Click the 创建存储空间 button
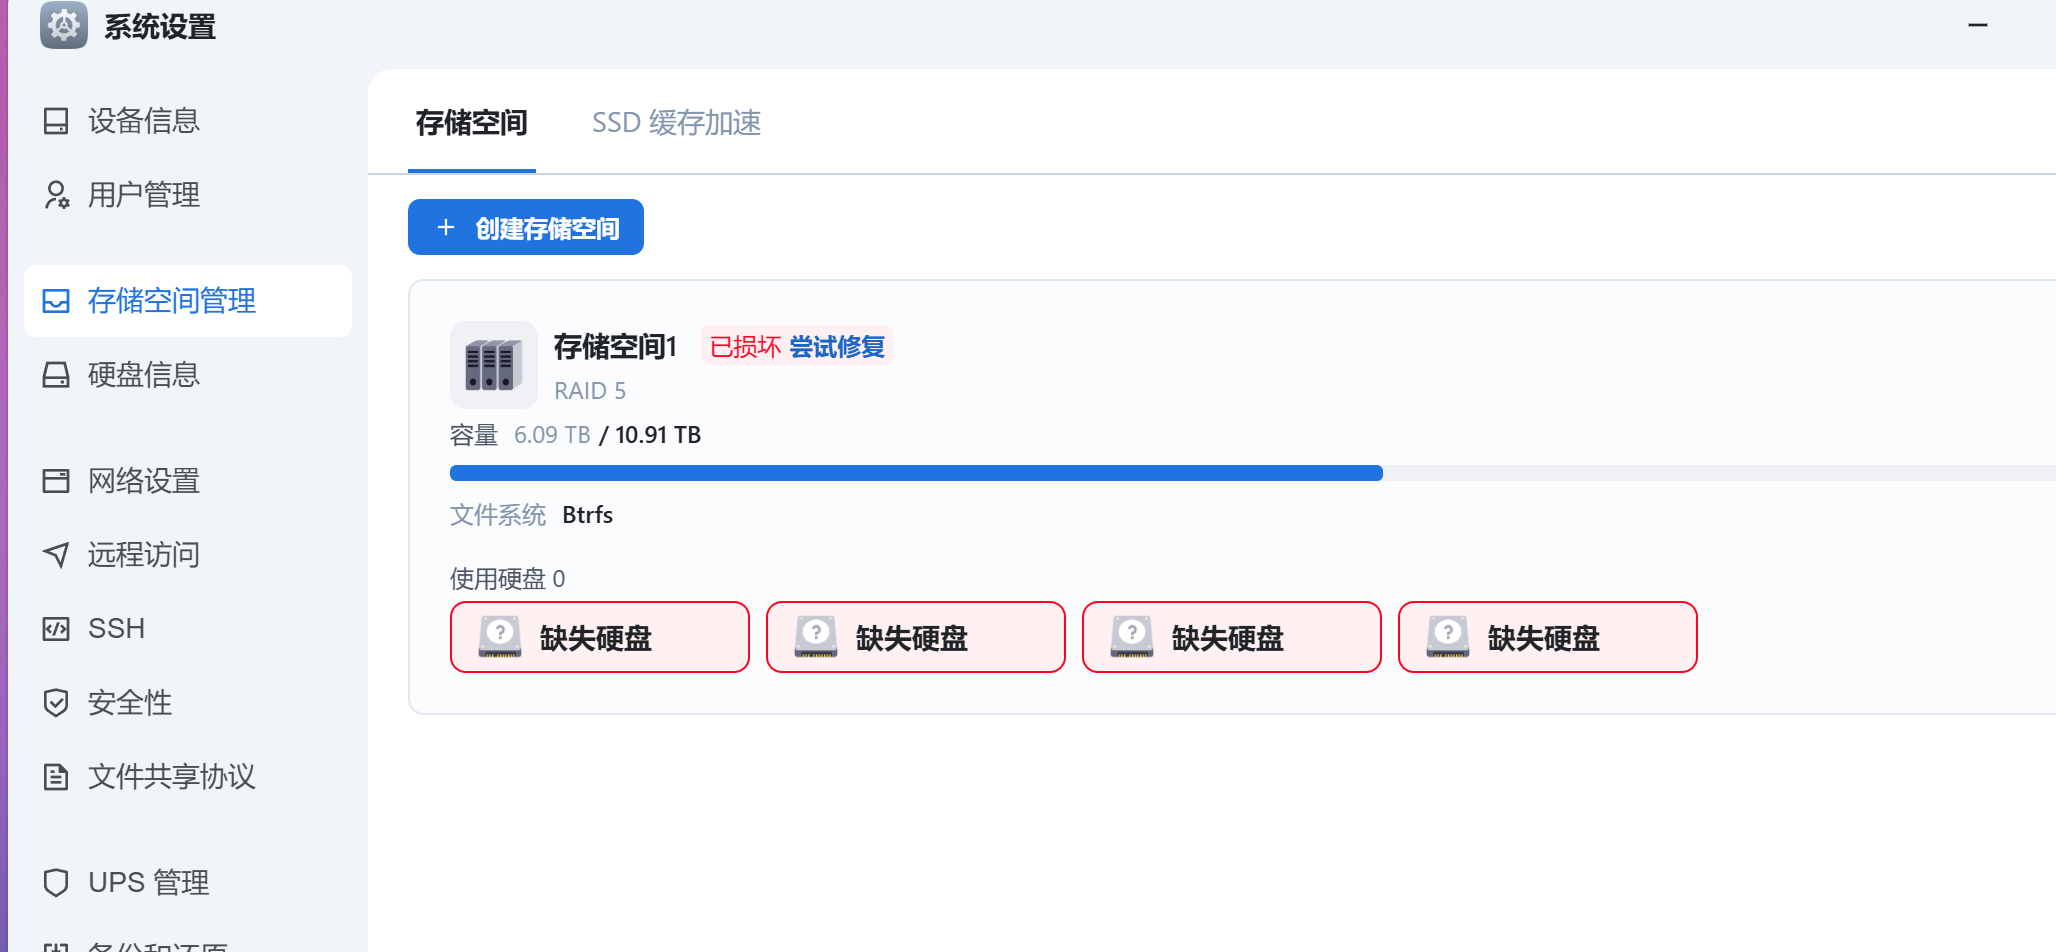 coord(526,227)
